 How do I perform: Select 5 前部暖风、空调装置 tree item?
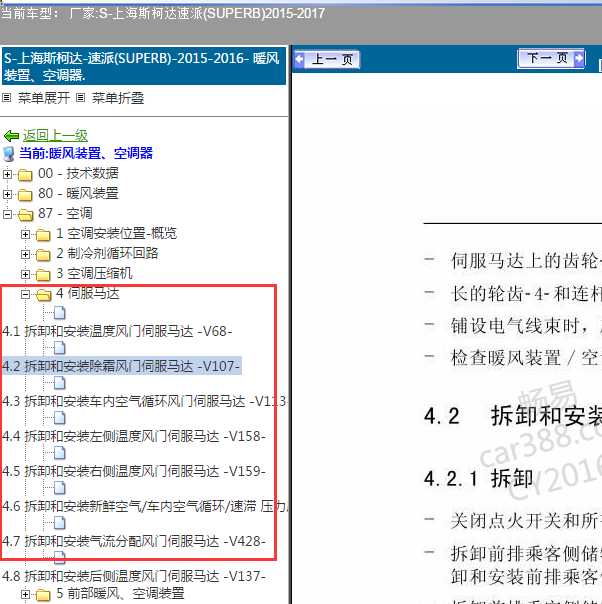(120, 594)
